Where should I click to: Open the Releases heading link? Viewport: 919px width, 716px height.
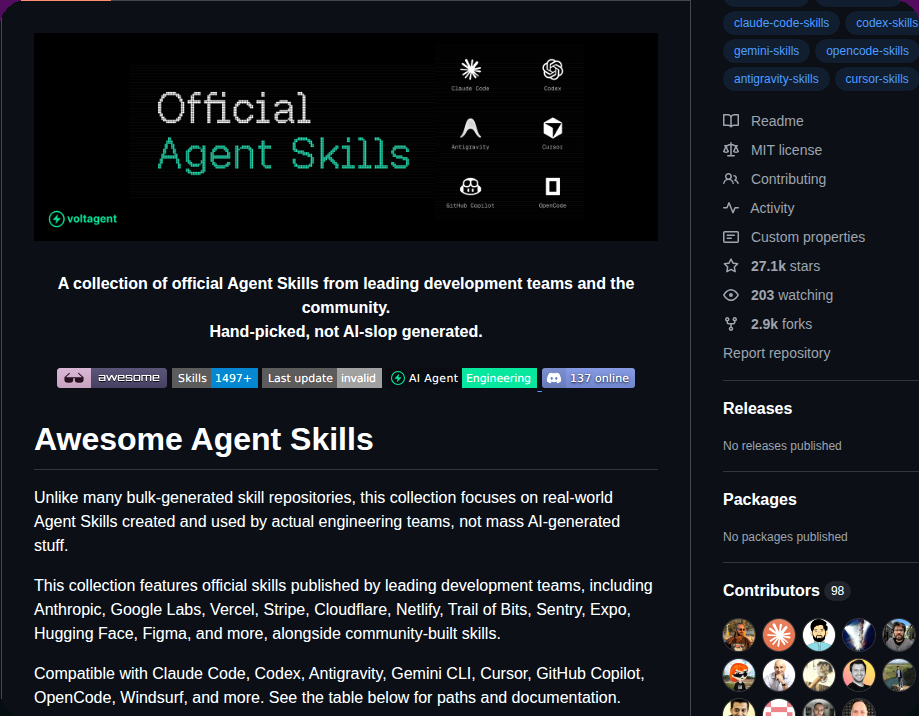[757, 408]
